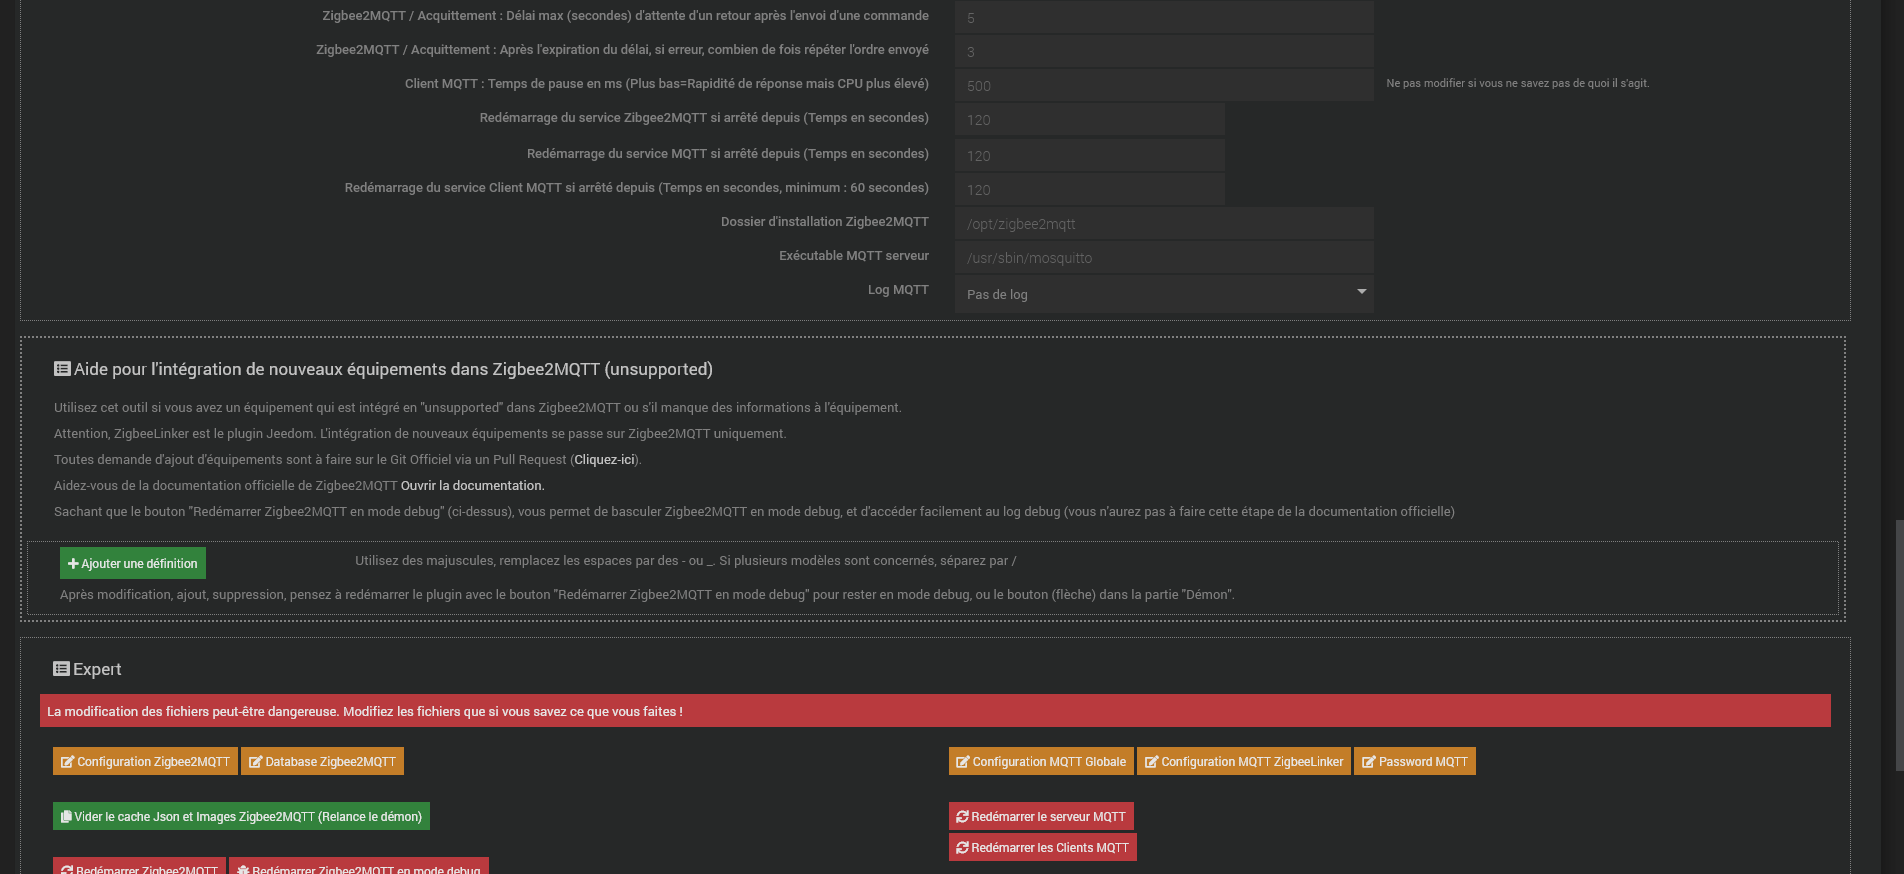1904x874 pixels.
Task: Click refresh icon on Redémarrer le serveur MQTT
Action: [962, 816]
